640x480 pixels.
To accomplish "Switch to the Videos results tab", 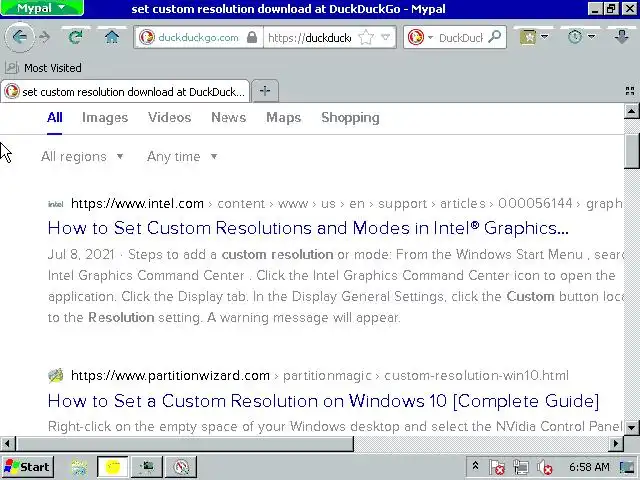I will click(x=169, y=118).
